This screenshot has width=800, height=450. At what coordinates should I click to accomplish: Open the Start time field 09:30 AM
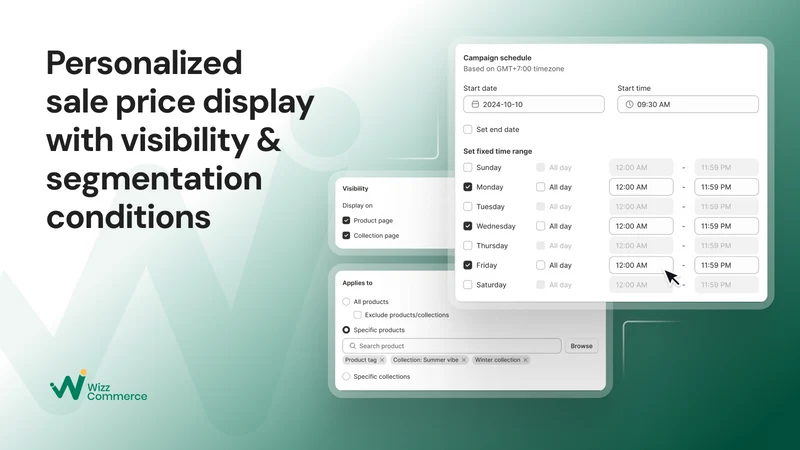(688, 104)
